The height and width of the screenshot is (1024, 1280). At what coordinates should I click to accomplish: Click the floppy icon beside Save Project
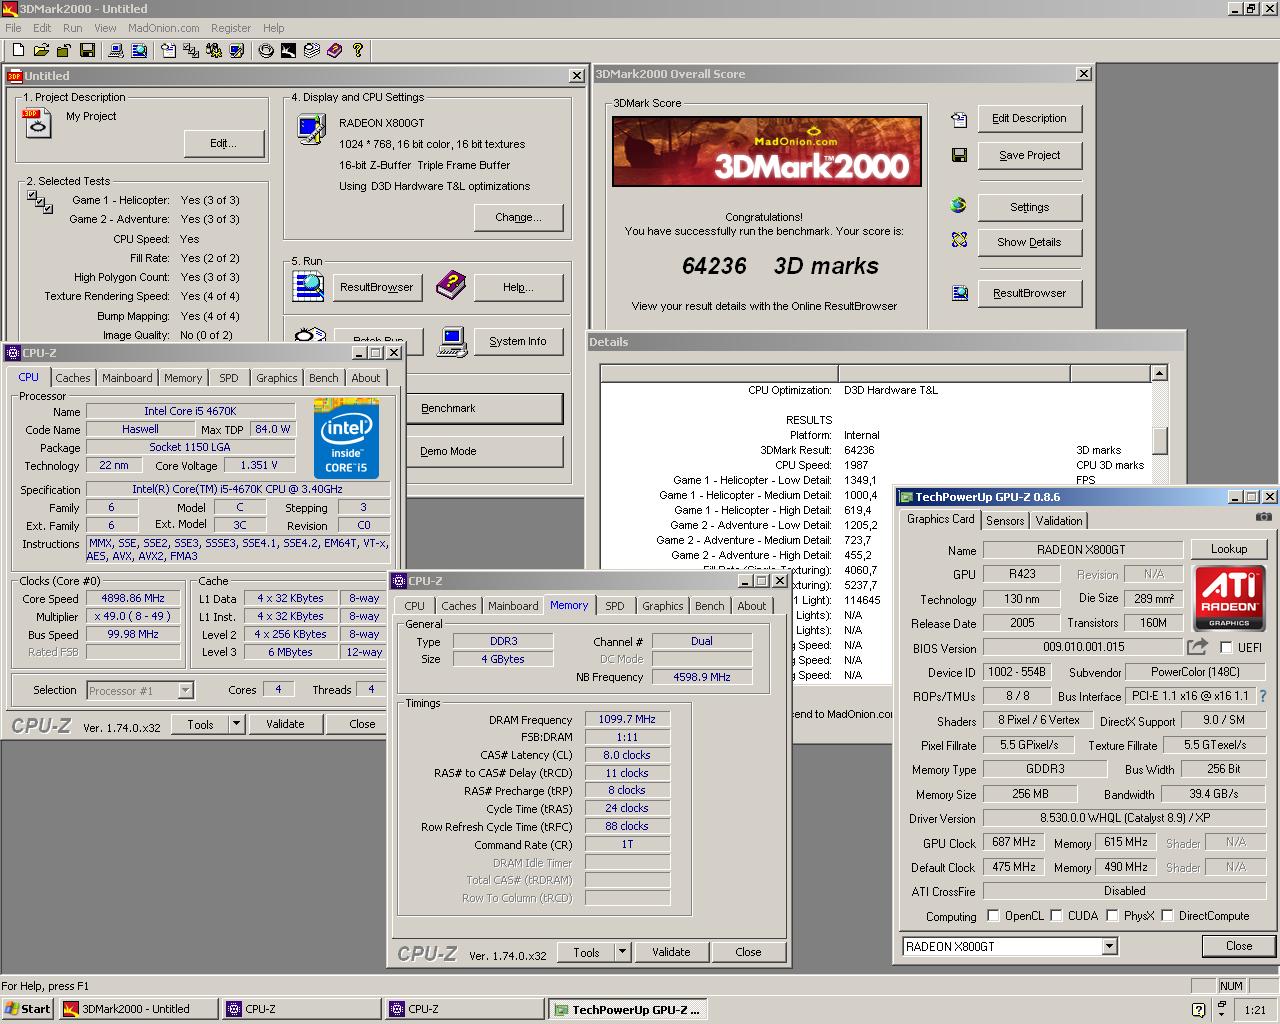pyautogui.click(x=959, y=155)
